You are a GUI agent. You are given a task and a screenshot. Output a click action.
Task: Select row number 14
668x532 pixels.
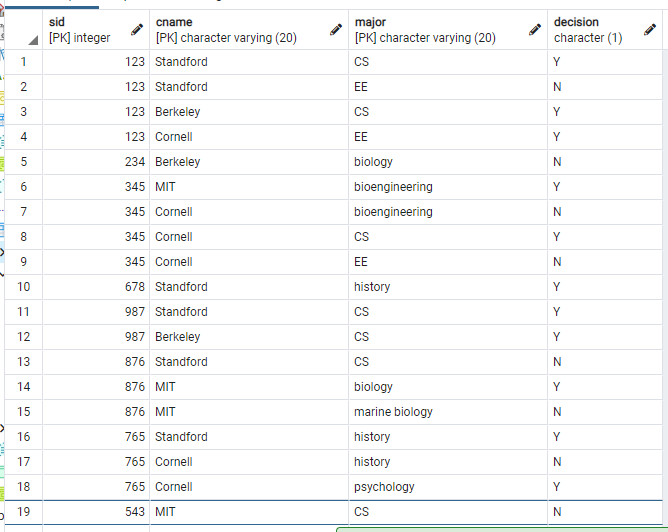pyautogui.click(x=23, y=387)
